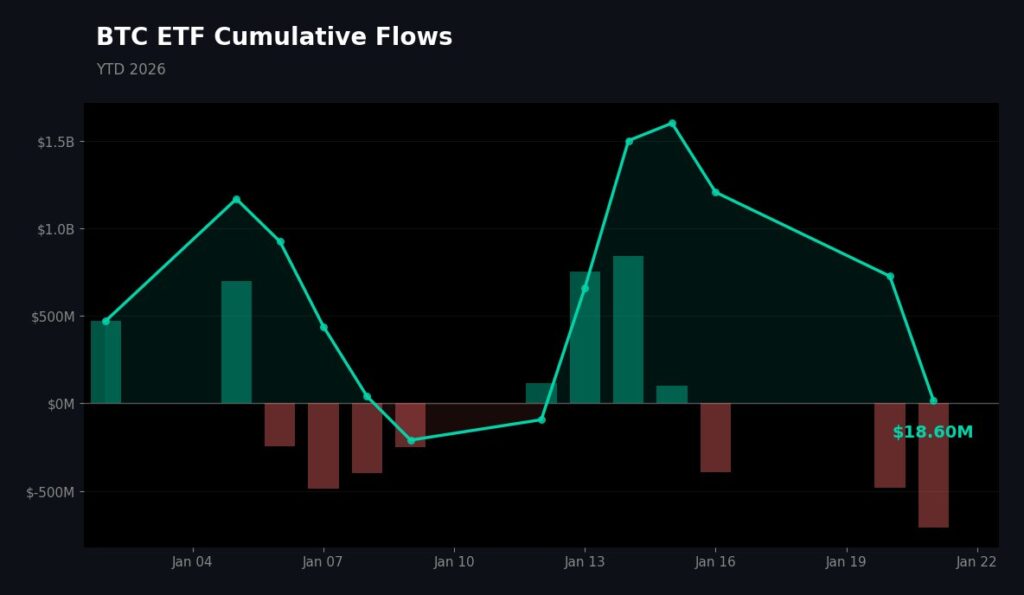The height and width of the screenshot is (595, 1024).
Task: Select the Jan 04 x-axis tick label
Action: pos(192,562)
